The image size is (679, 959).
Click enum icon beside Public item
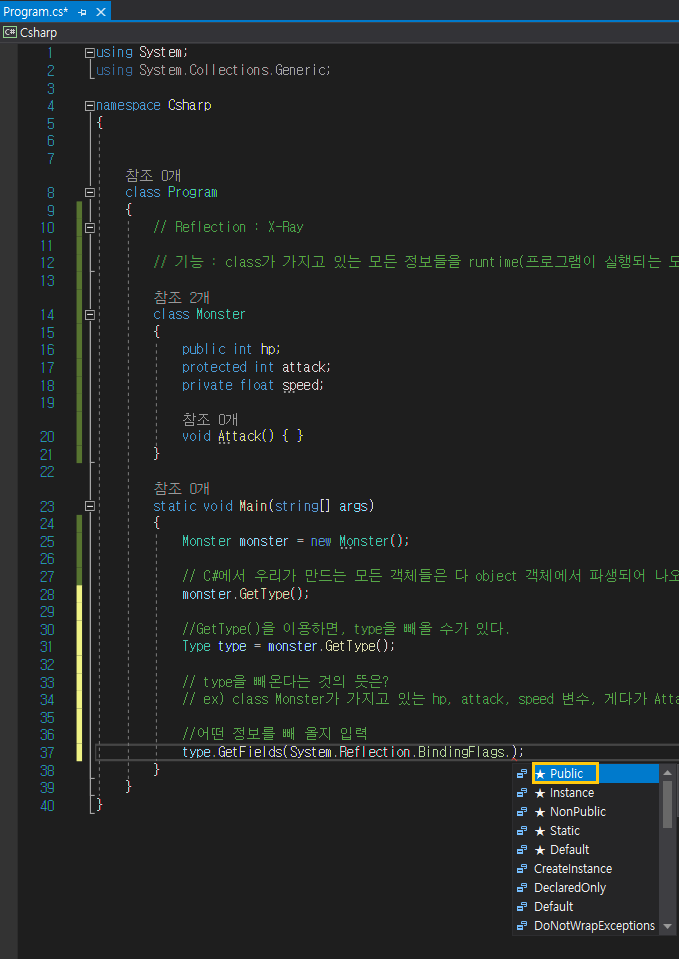click(522, 774)
